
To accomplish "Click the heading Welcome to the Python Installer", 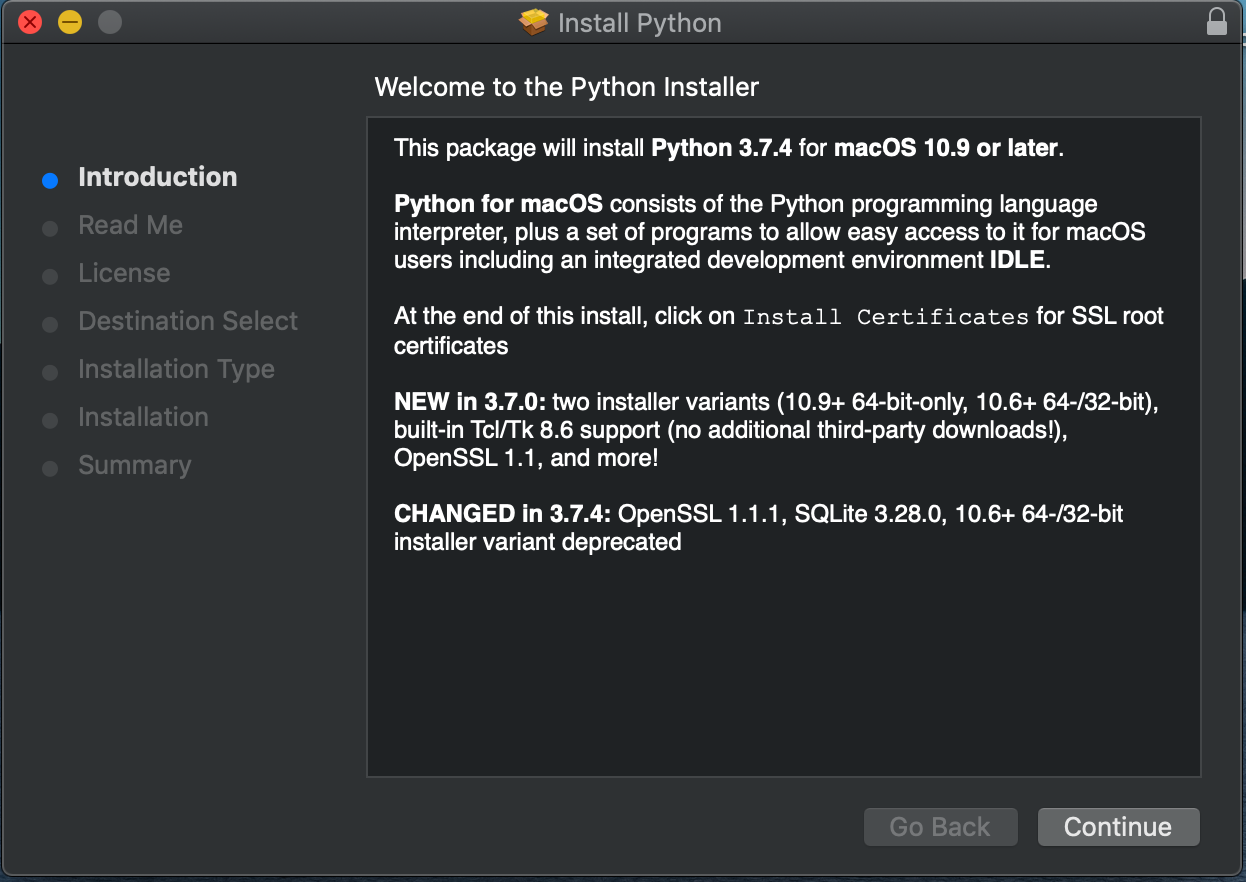I will click(567, 87).
